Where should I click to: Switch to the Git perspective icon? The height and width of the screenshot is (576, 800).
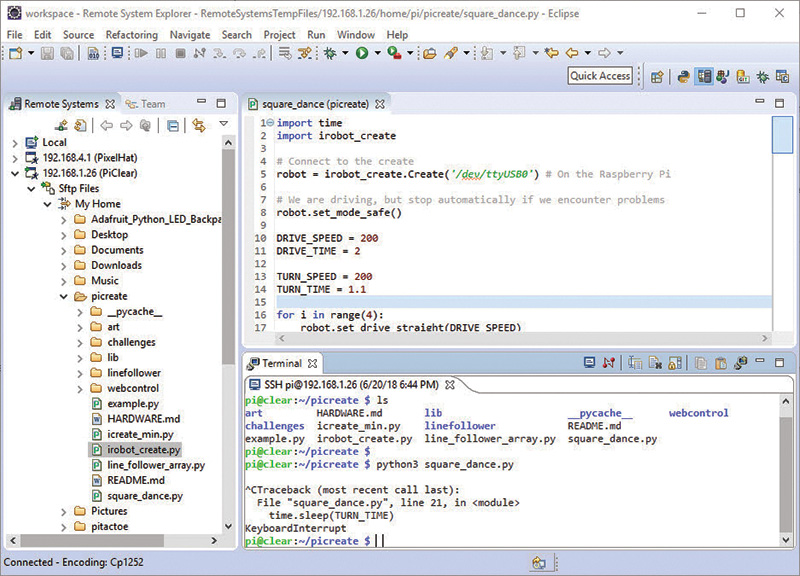tap(743, 77)
